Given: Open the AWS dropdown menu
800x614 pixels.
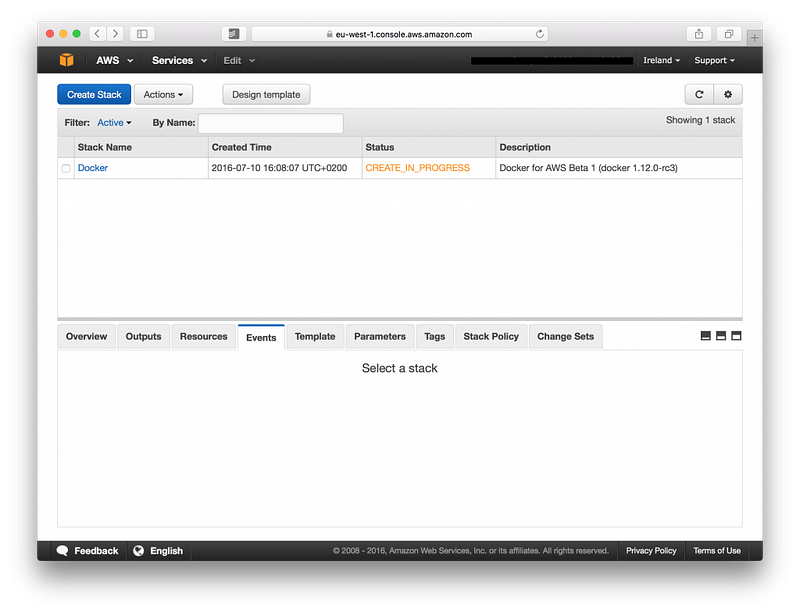Looking at the screenshot, I should pyautogui.click(x=115, y=60).
